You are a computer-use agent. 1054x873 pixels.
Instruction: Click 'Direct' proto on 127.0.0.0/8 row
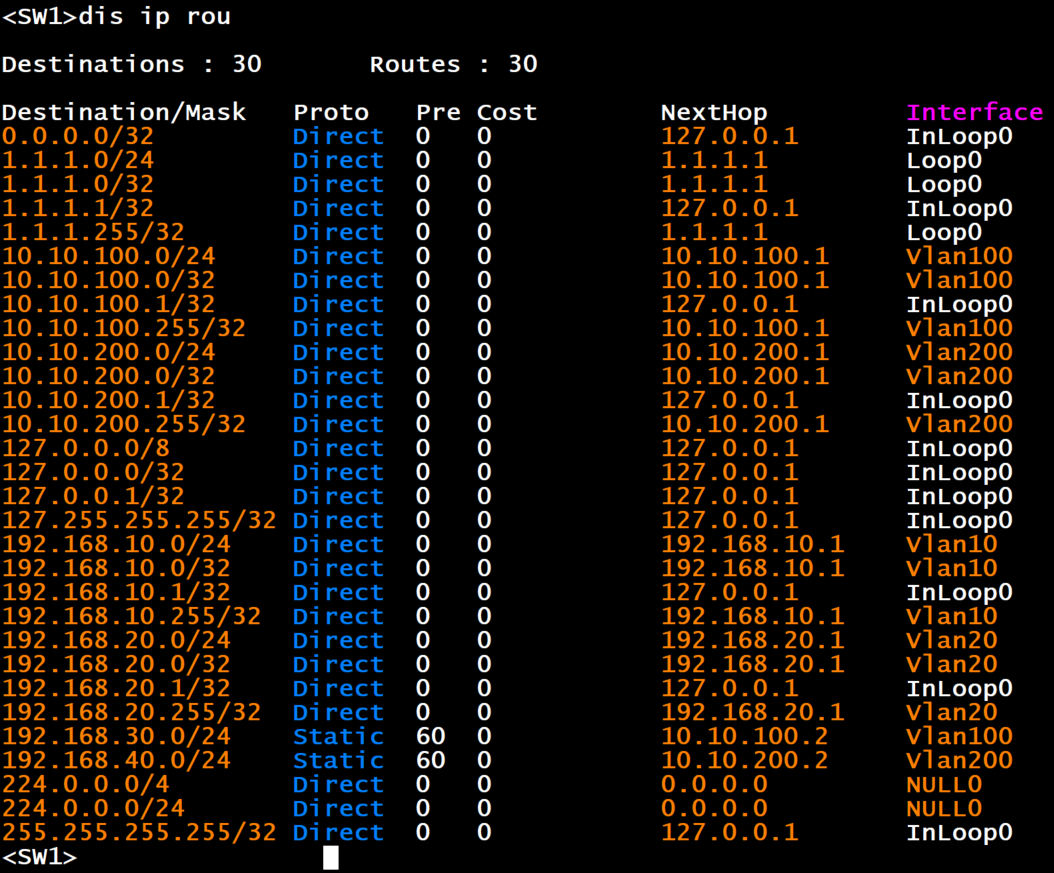click(339, 449)
